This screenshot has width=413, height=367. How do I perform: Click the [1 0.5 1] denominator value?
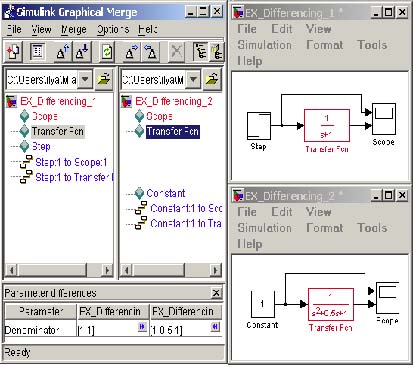pyautogui.click(x=166, y=330)
